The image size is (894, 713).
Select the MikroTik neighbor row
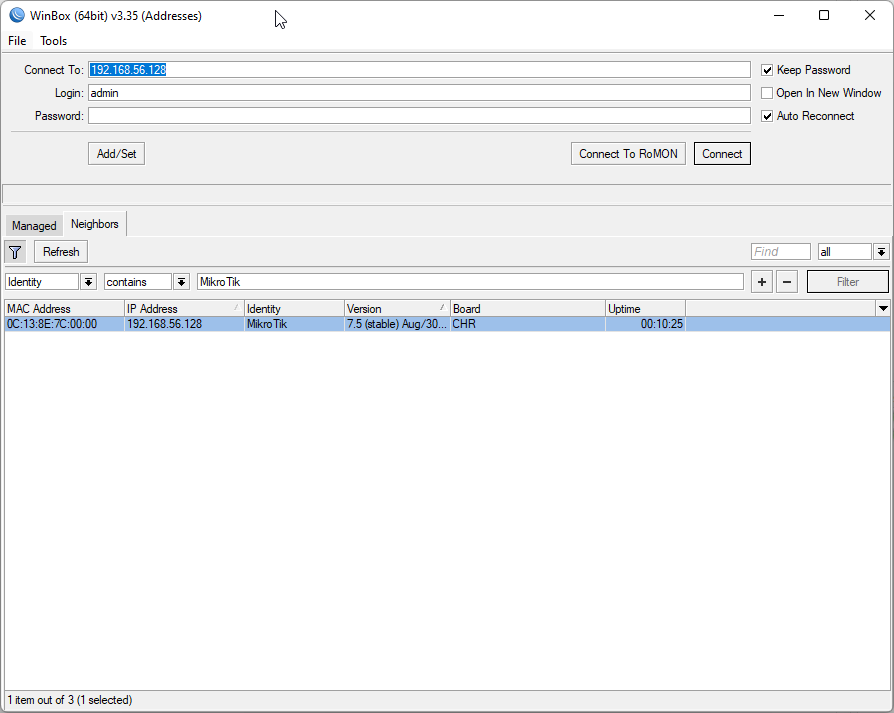click(300, 323)
